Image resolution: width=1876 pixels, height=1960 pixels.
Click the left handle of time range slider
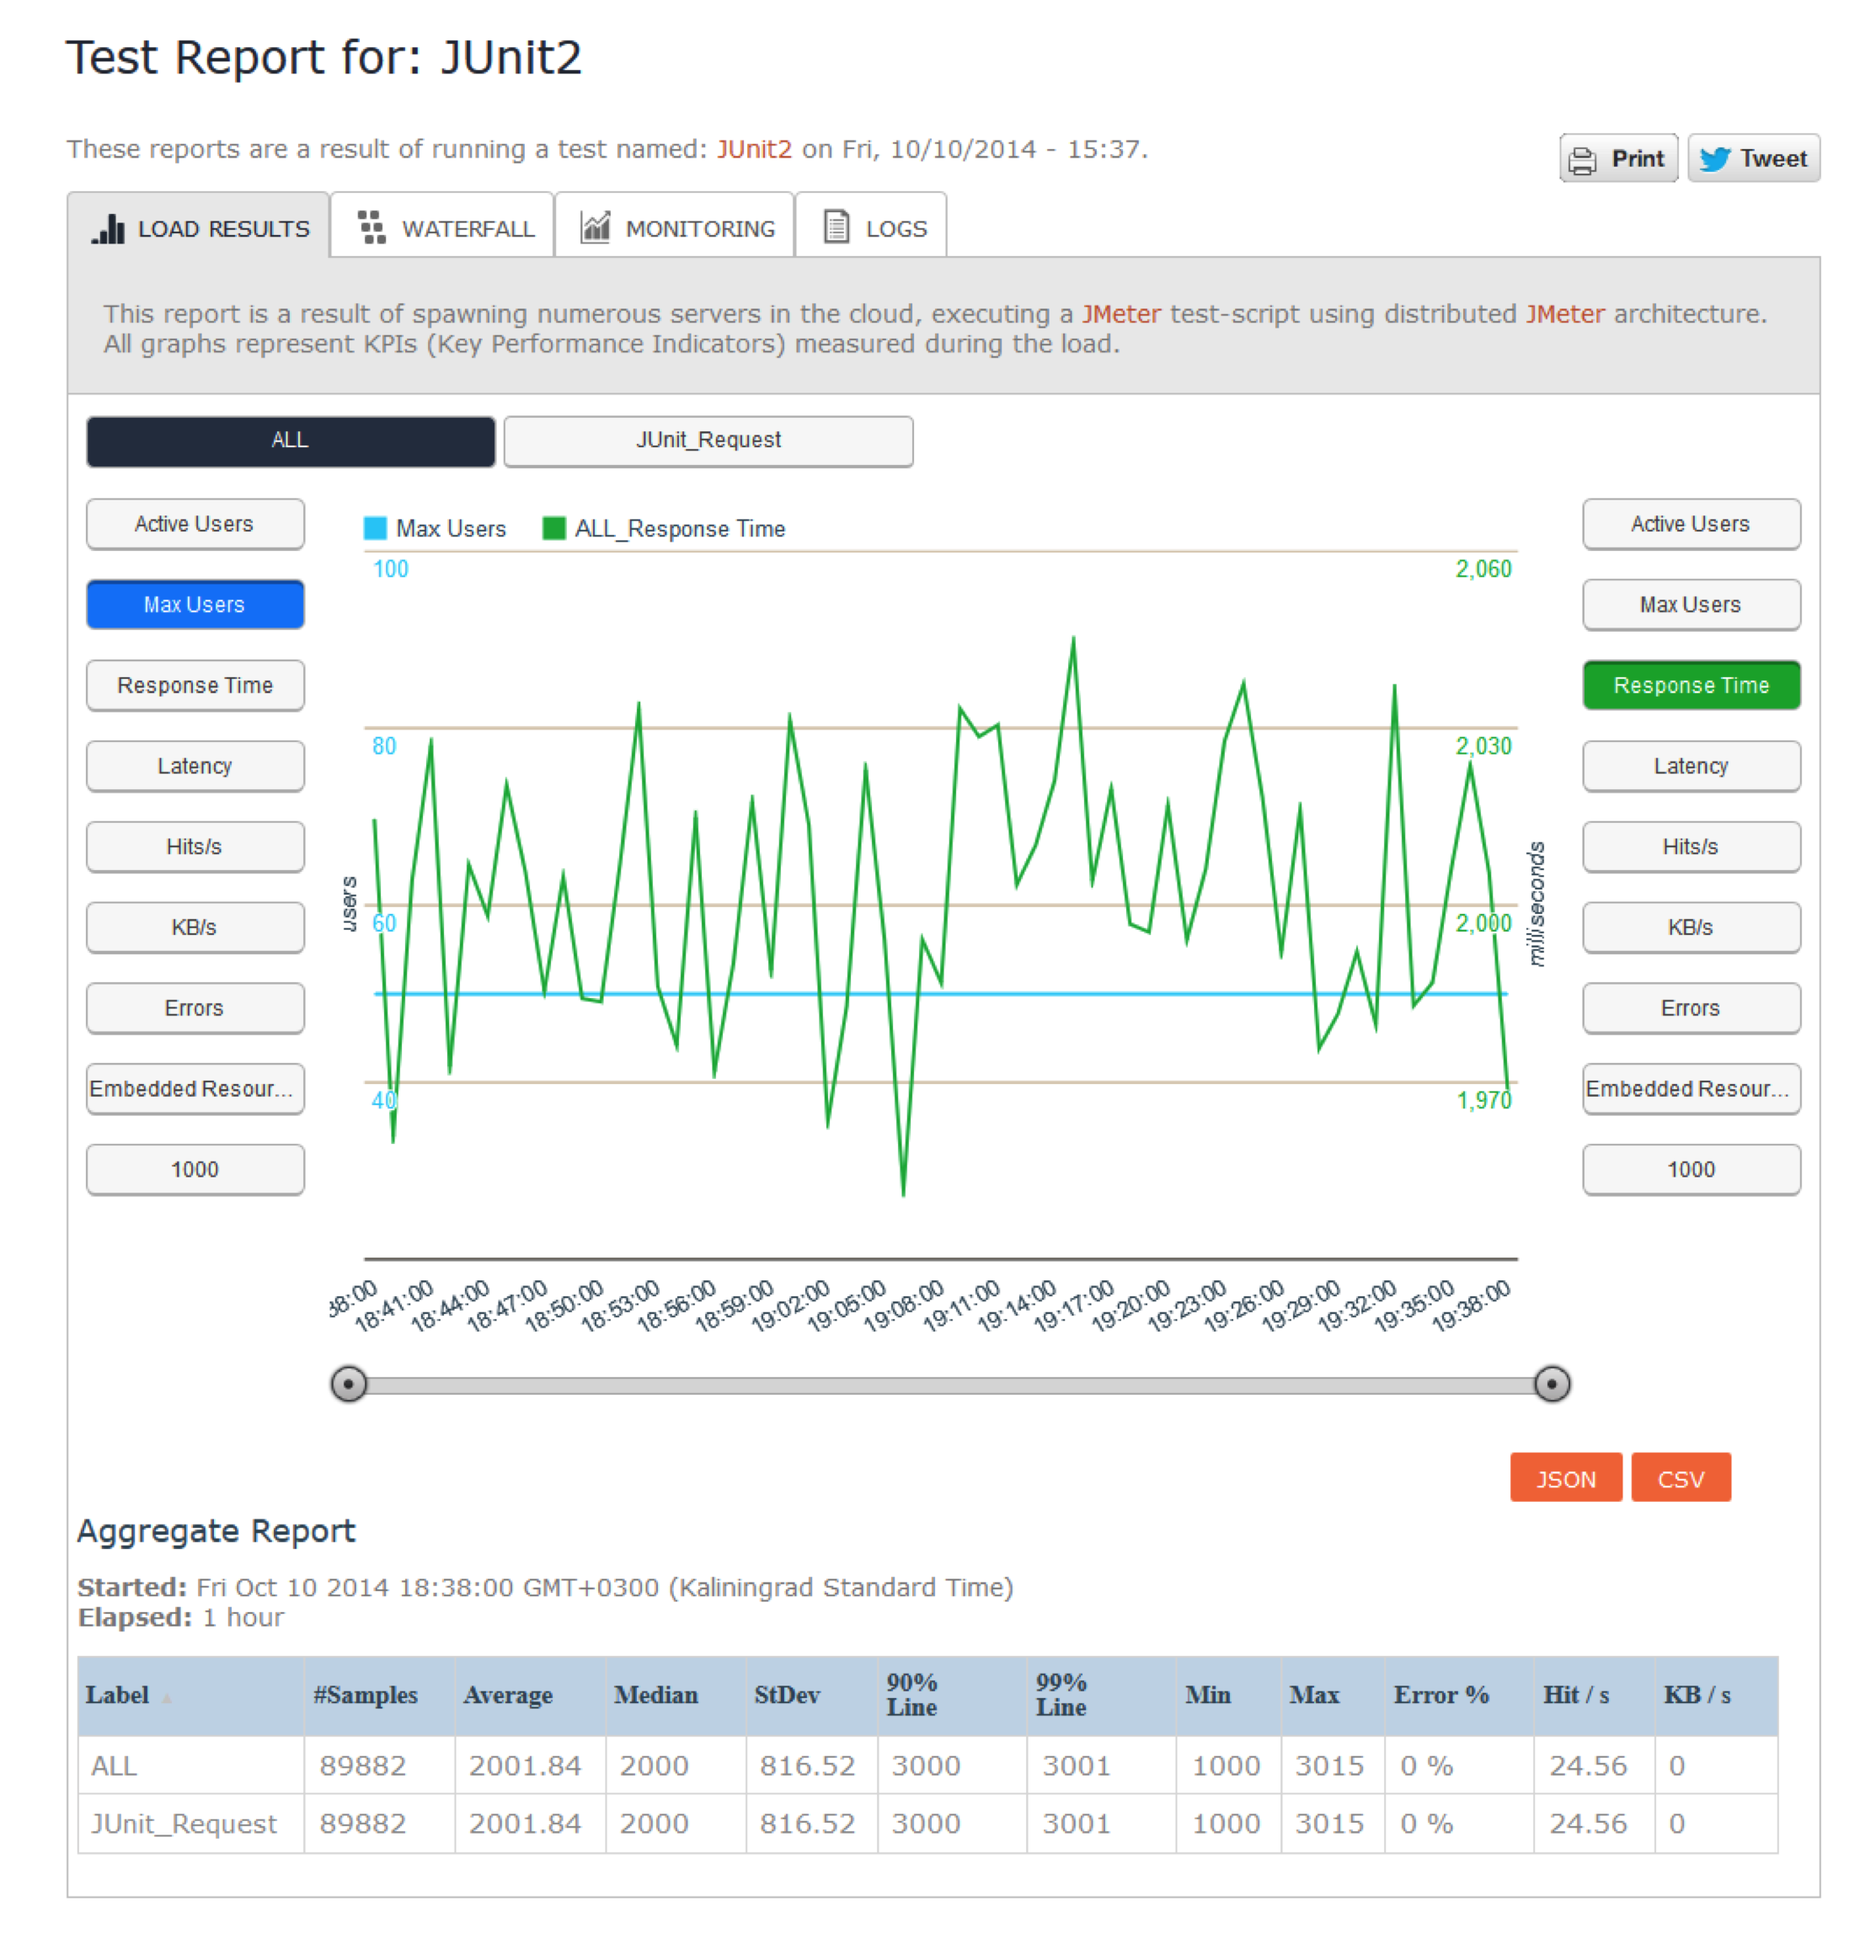[348, 1384]
